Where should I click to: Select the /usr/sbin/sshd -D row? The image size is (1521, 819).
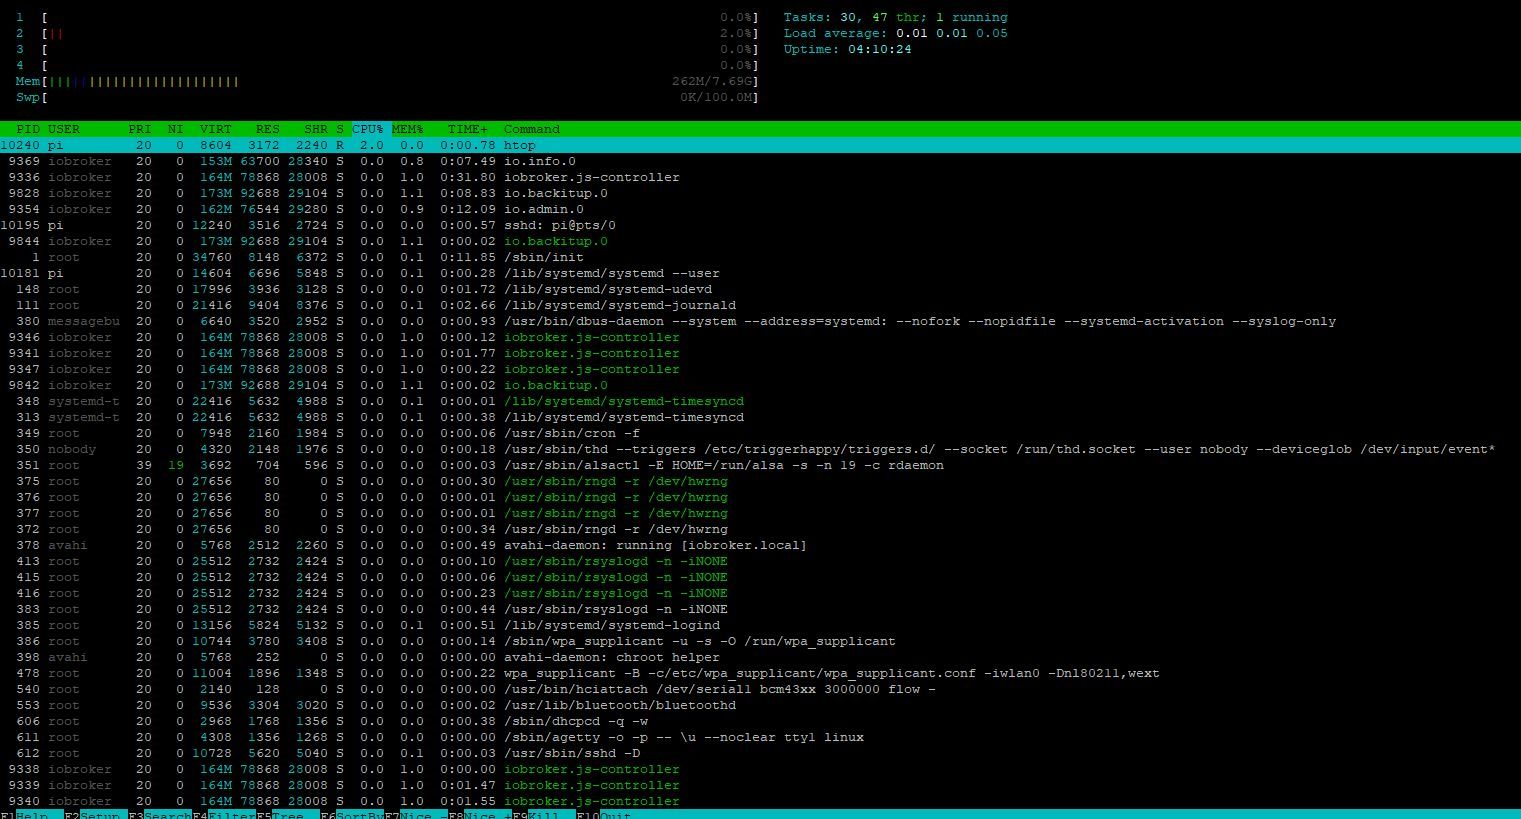click(x=760, y=753)
